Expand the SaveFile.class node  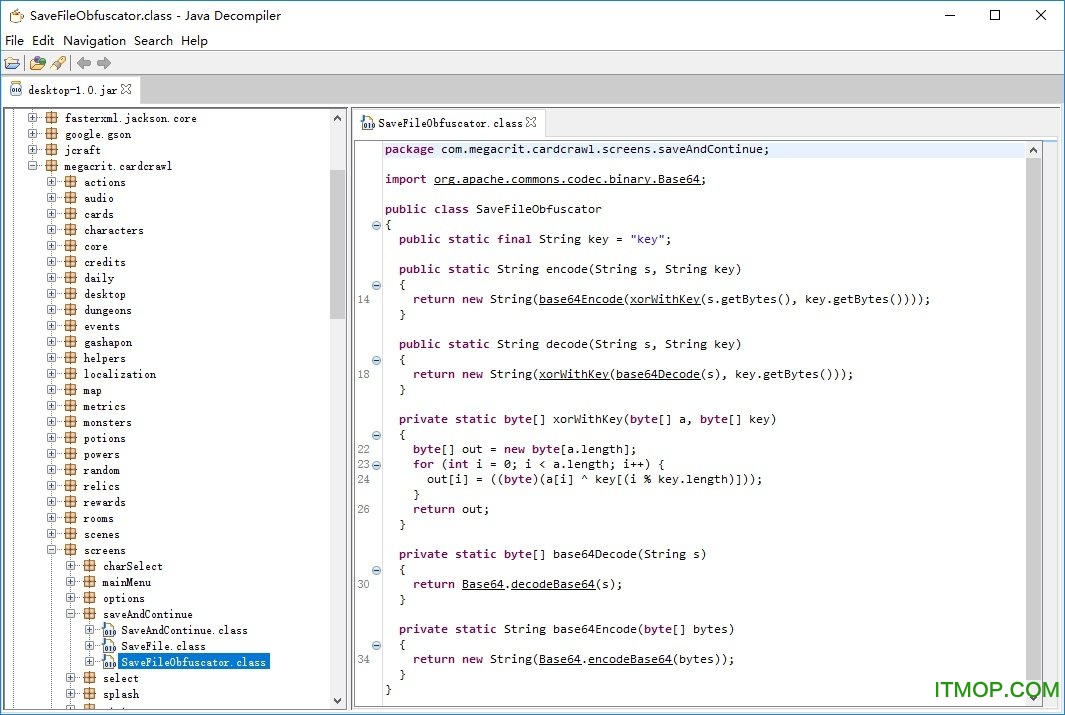[89, 646]
